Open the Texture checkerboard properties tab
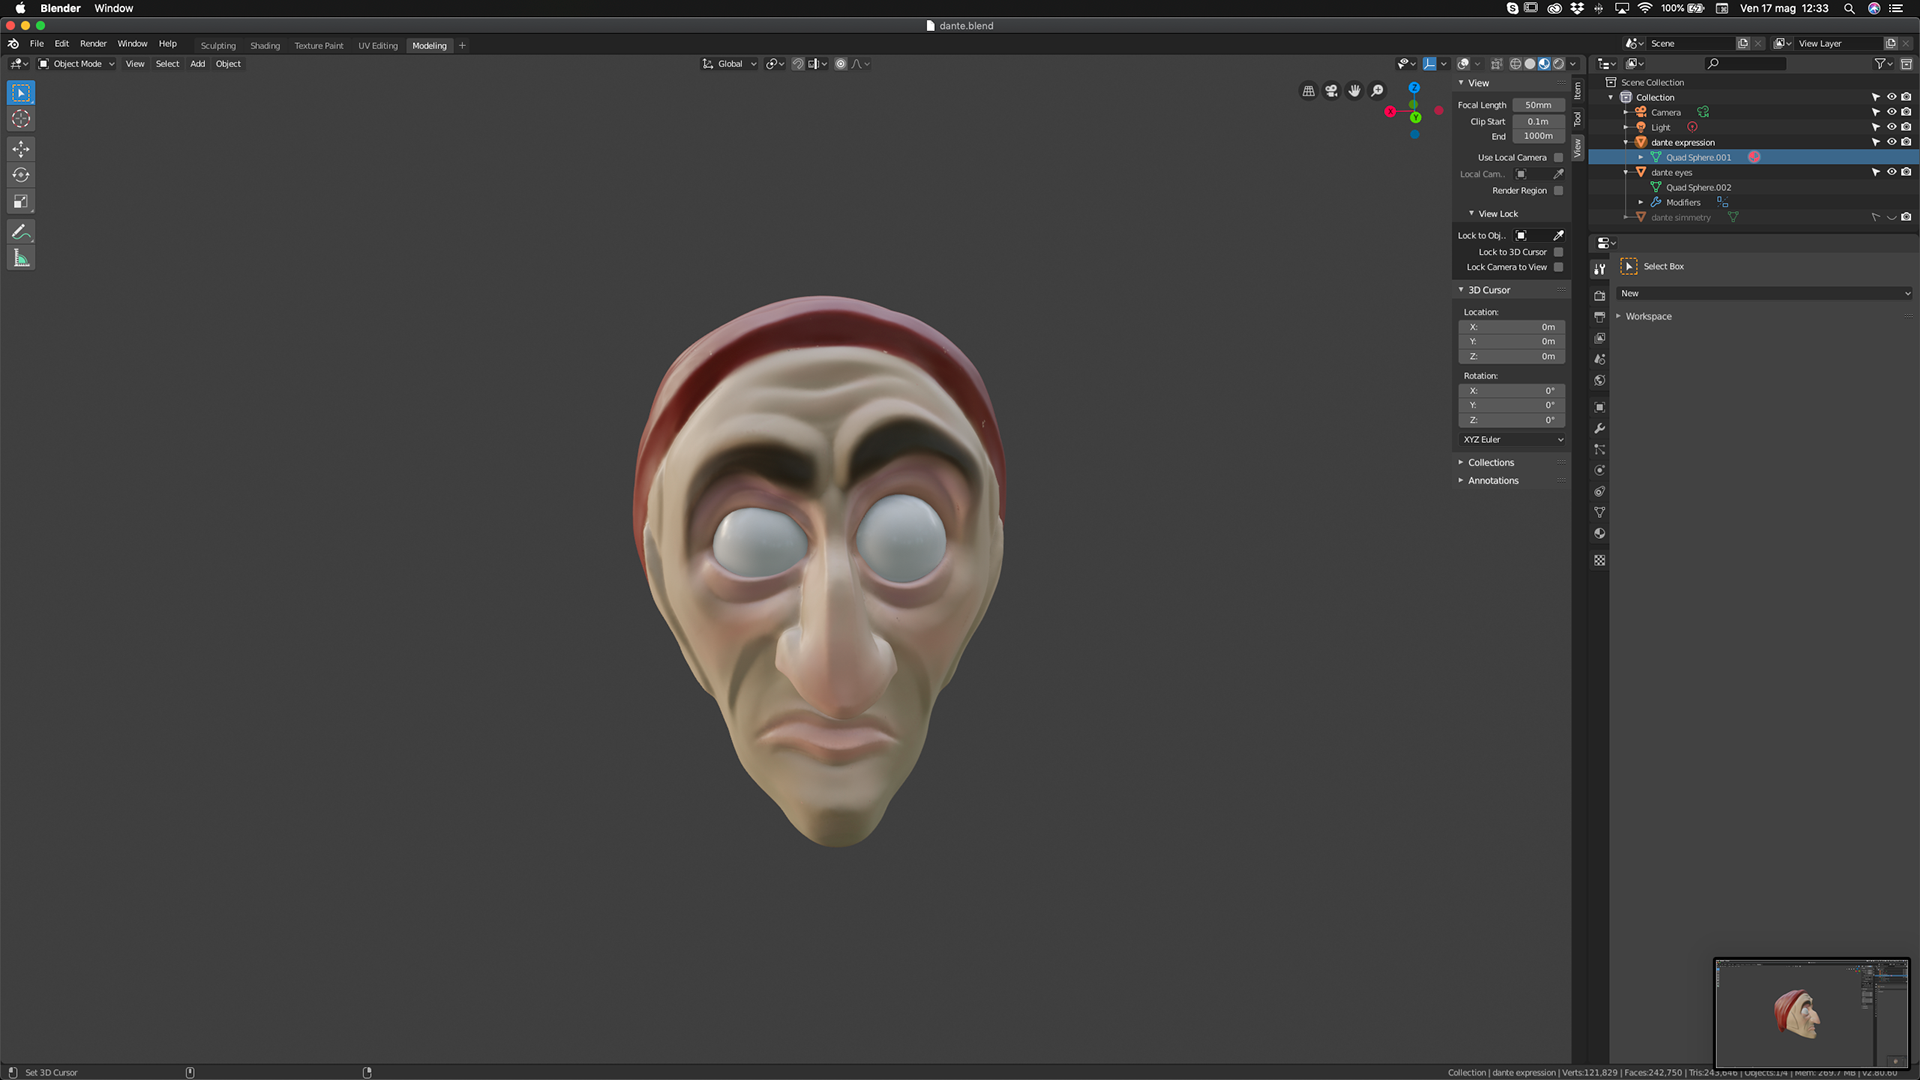The width and height of the screenshot is (1920, 1080). (1599, 560)
